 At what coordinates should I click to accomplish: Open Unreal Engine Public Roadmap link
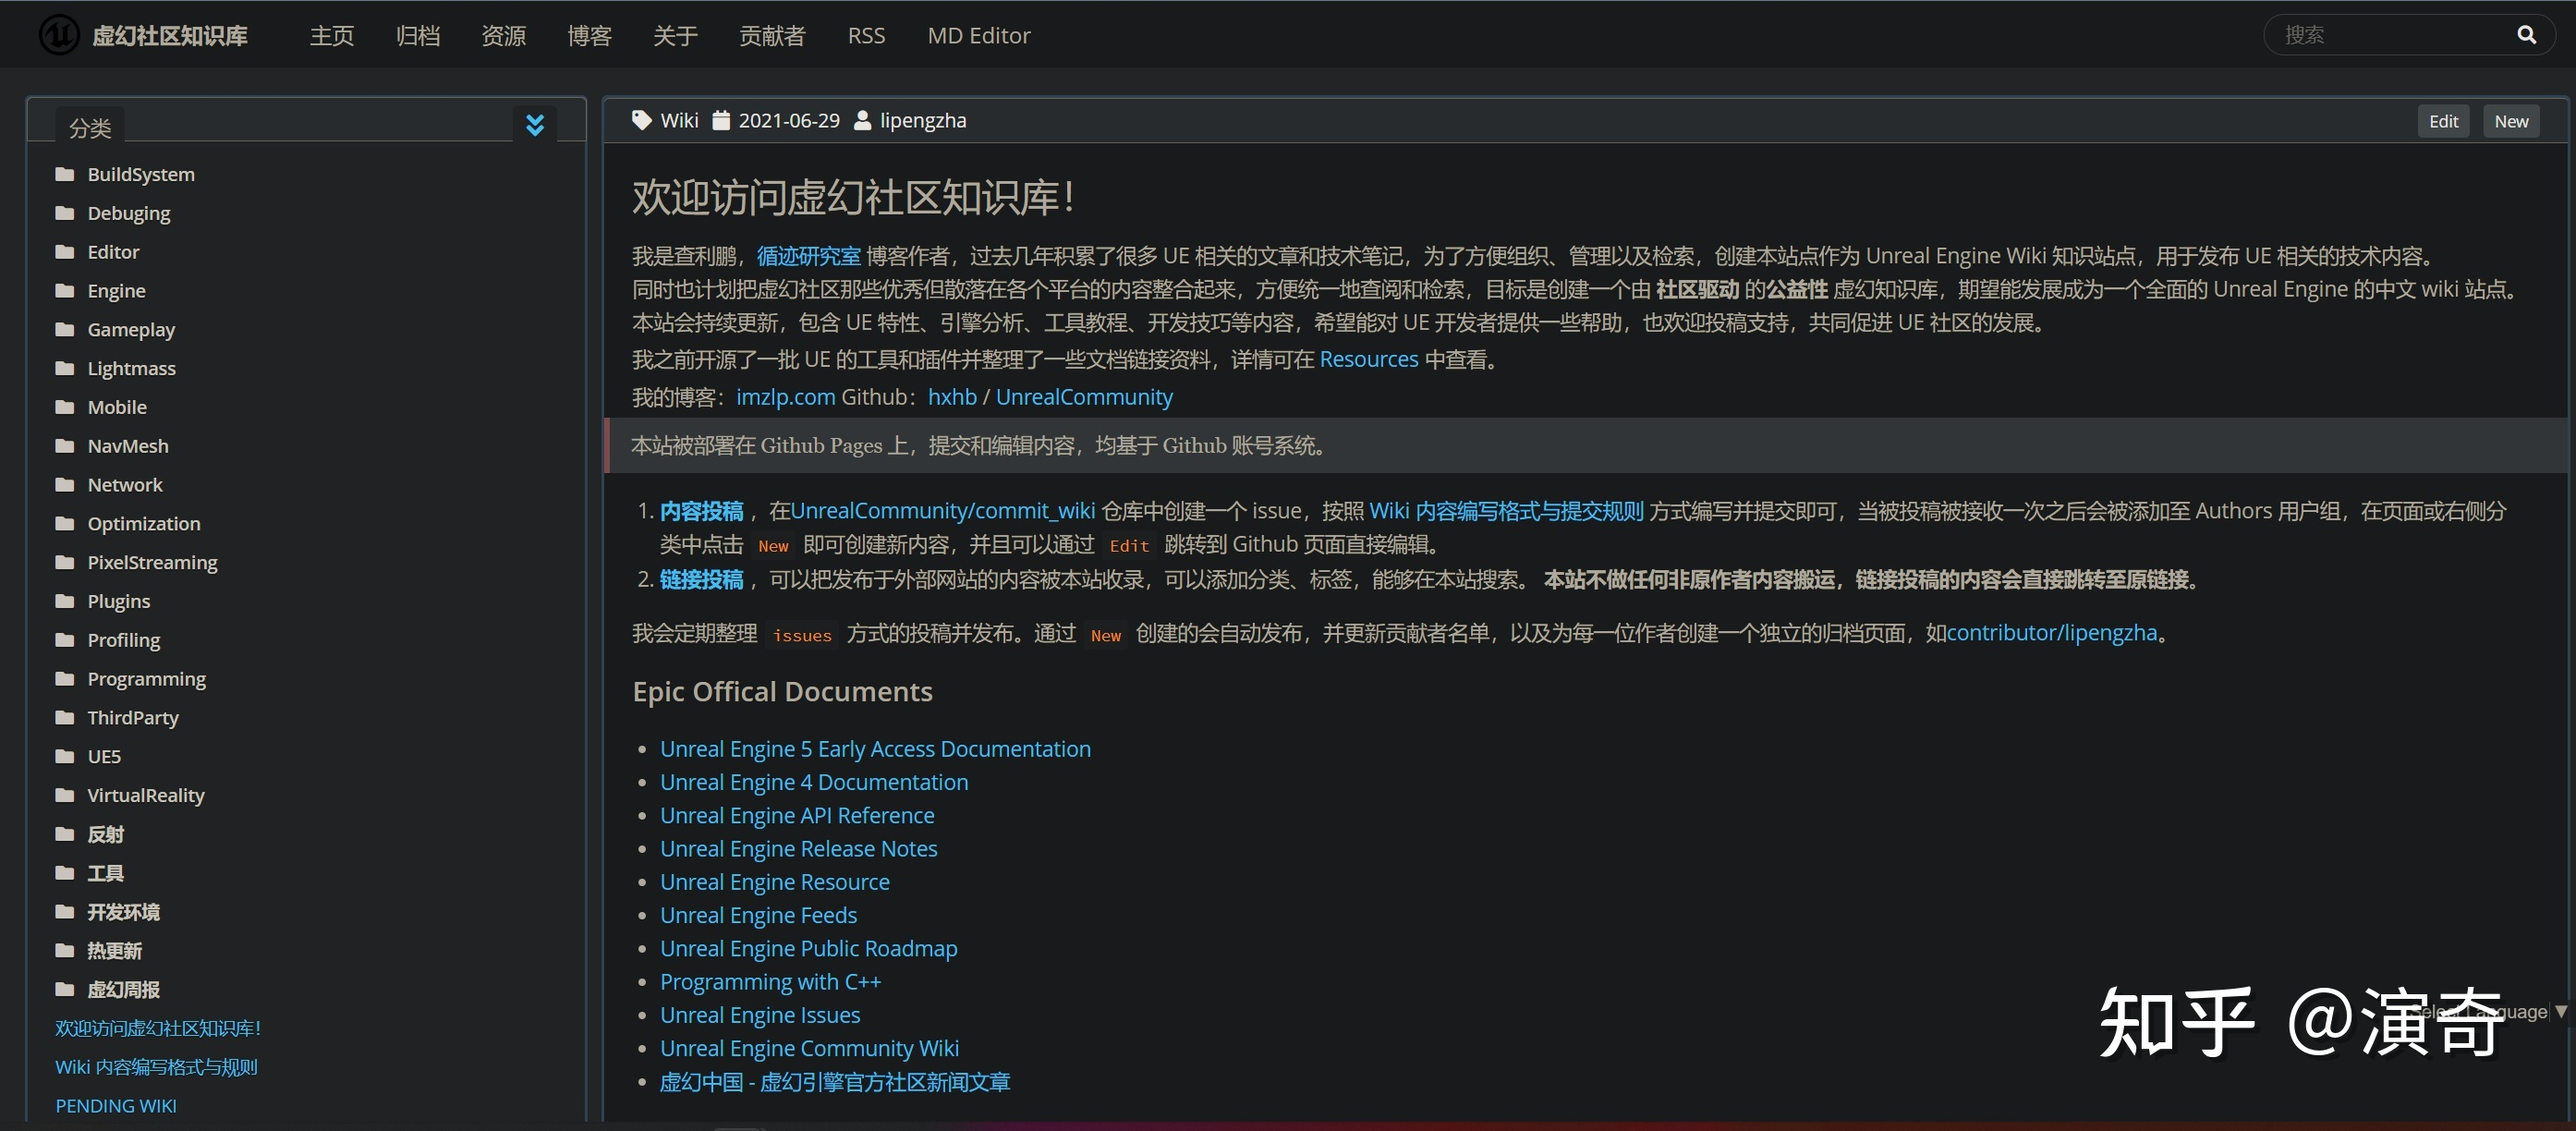[x=809, y=948]
